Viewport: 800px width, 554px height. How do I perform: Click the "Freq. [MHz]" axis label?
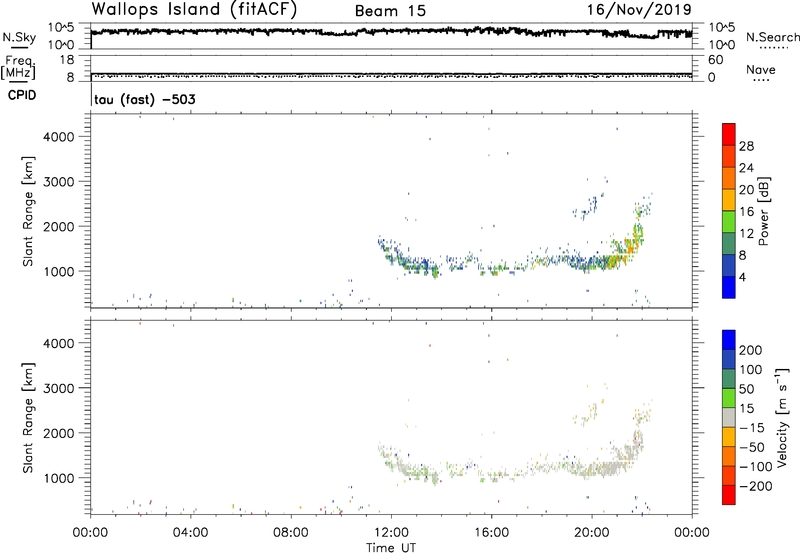[x=18, y=68]
